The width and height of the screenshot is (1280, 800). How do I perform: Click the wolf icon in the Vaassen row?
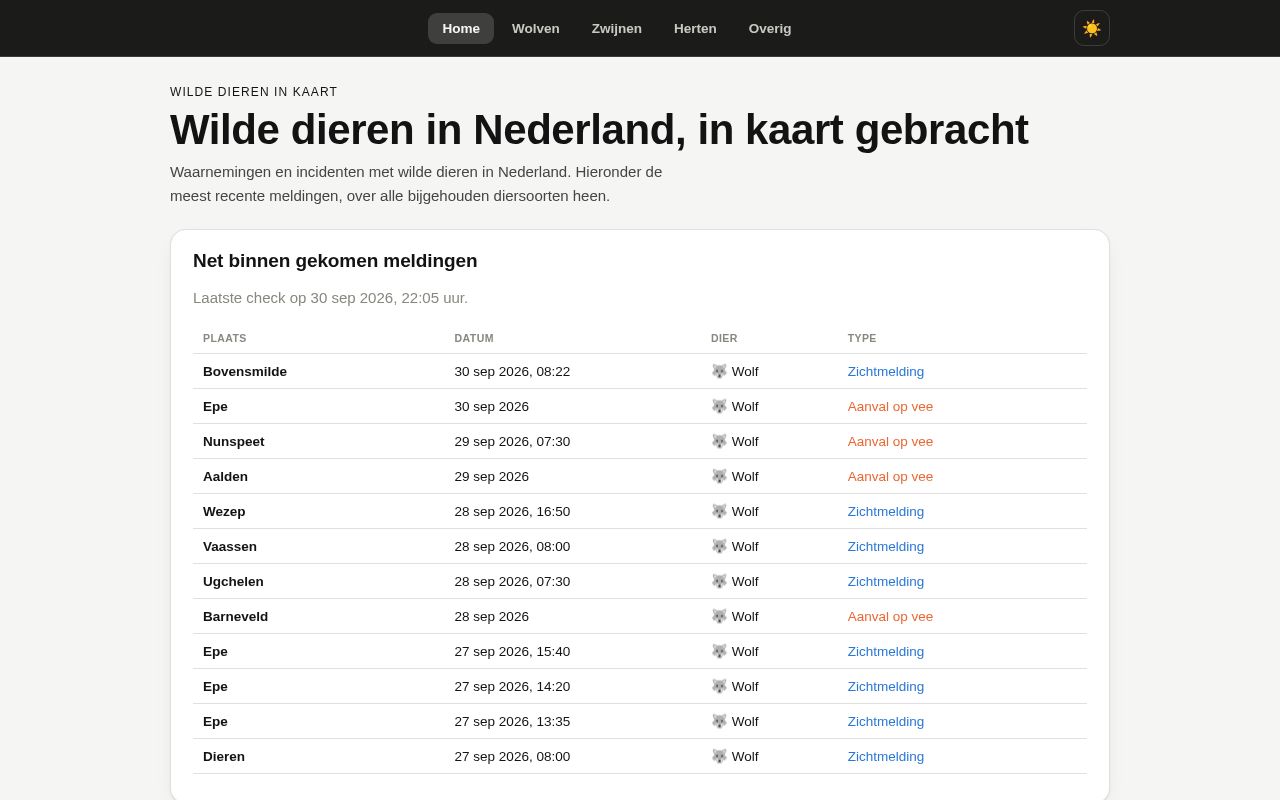(x=719, y=546)
